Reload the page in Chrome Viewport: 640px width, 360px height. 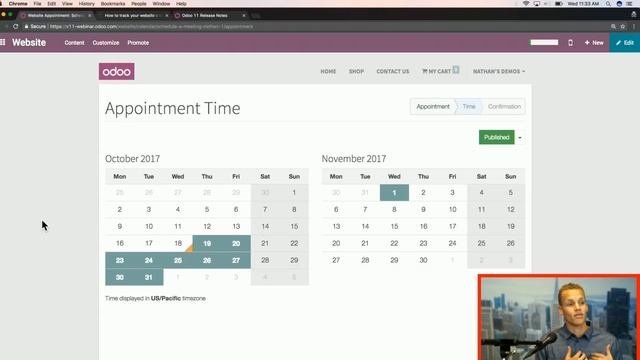pos(16,27)
